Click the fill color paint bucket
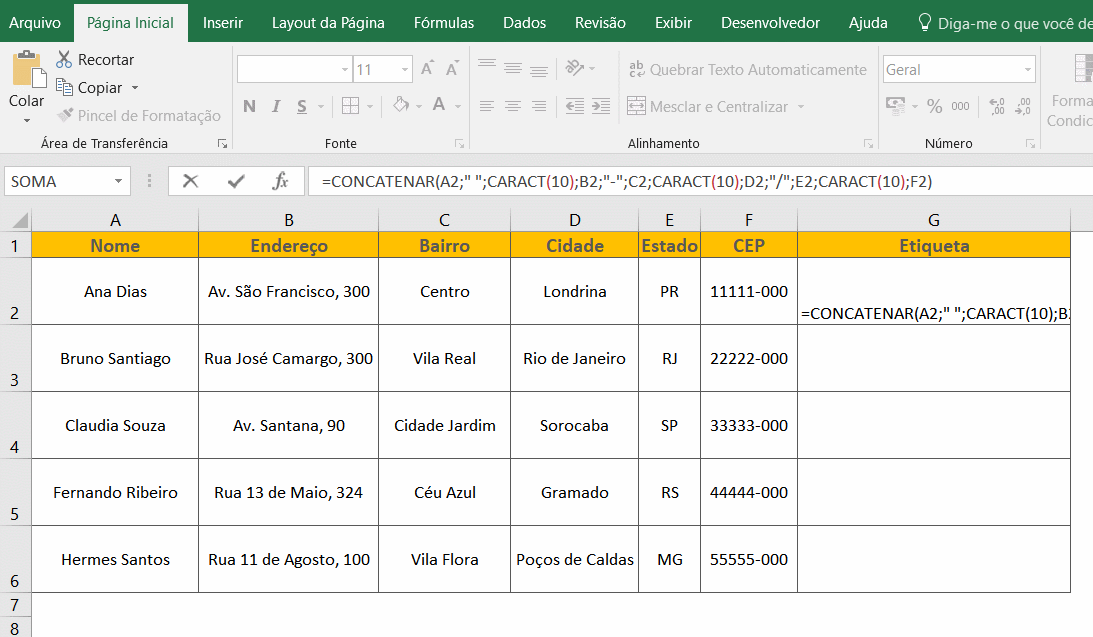The height and width of the screenshot is (637, 1093). pyautogui.click(x=401, y=106)
